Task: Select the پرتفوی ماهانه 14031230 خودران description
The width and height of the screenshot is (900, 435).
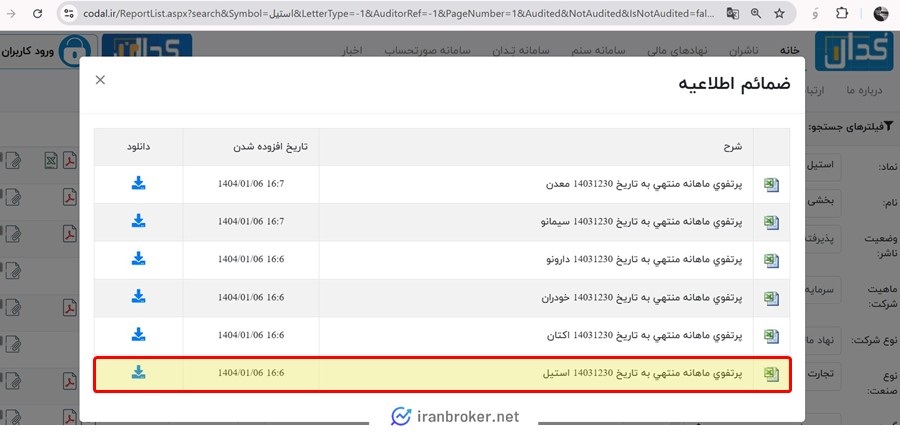Action: click(642, 298)
